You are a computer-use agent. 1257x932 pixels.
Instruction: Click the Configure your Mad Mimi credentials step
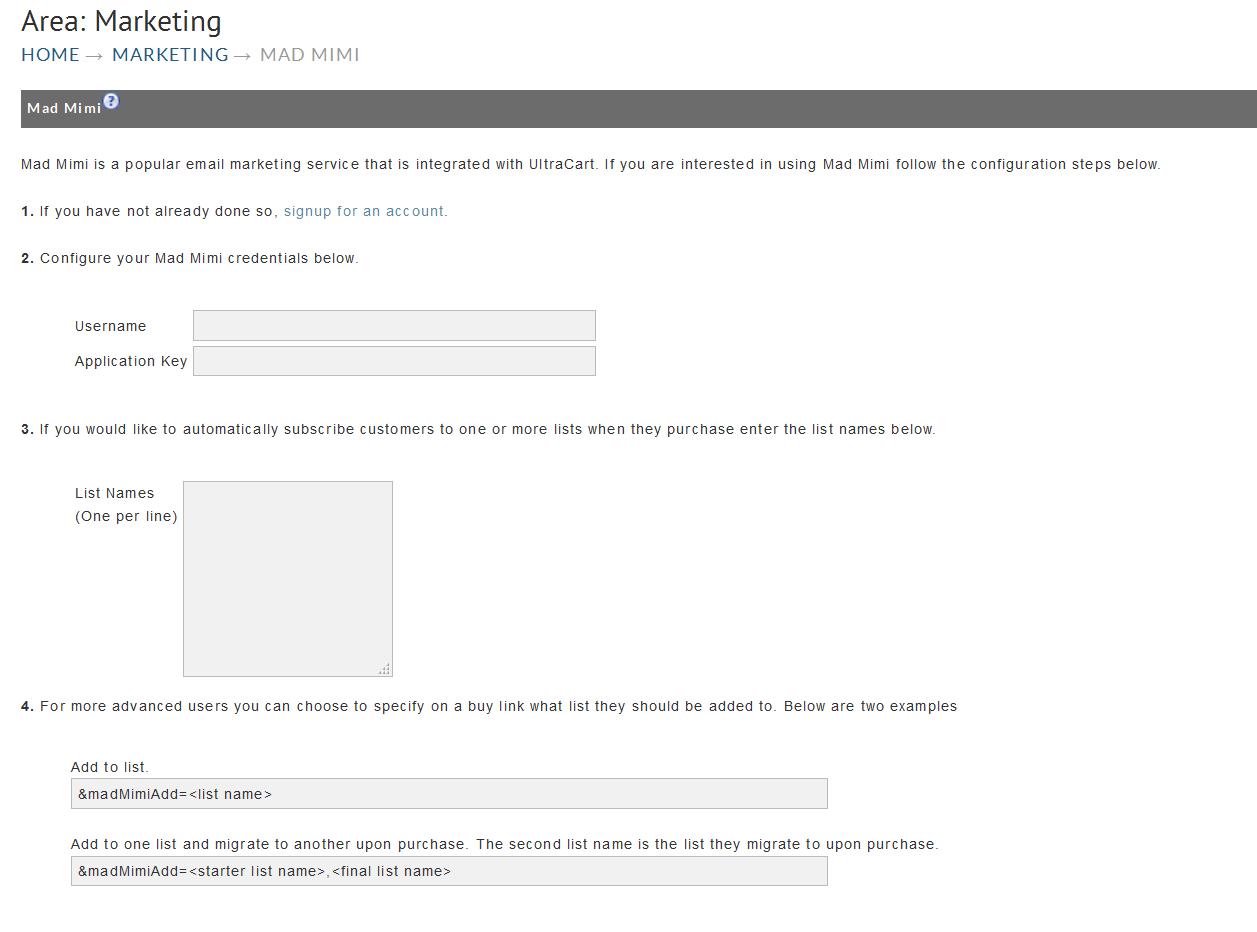point(190,258)
